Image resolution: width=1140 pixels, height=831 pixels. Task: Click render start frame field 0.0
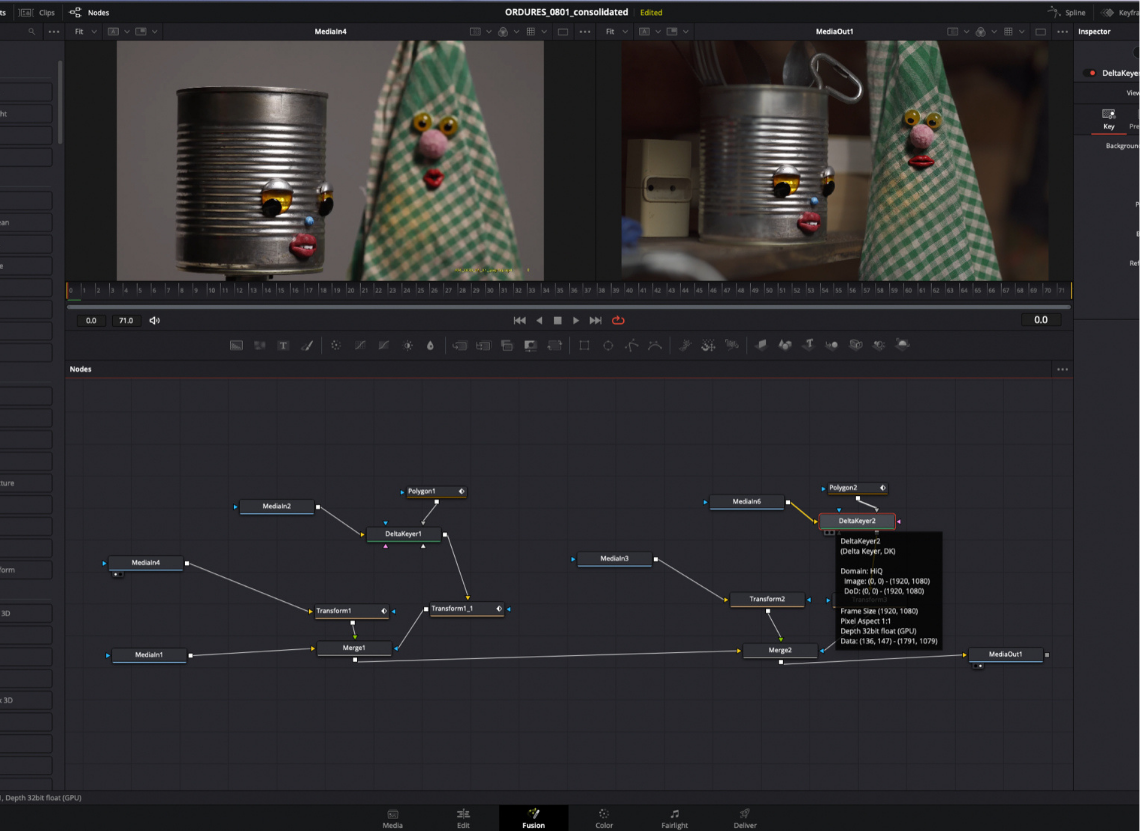pyautogui.click(x=91, y=320)
